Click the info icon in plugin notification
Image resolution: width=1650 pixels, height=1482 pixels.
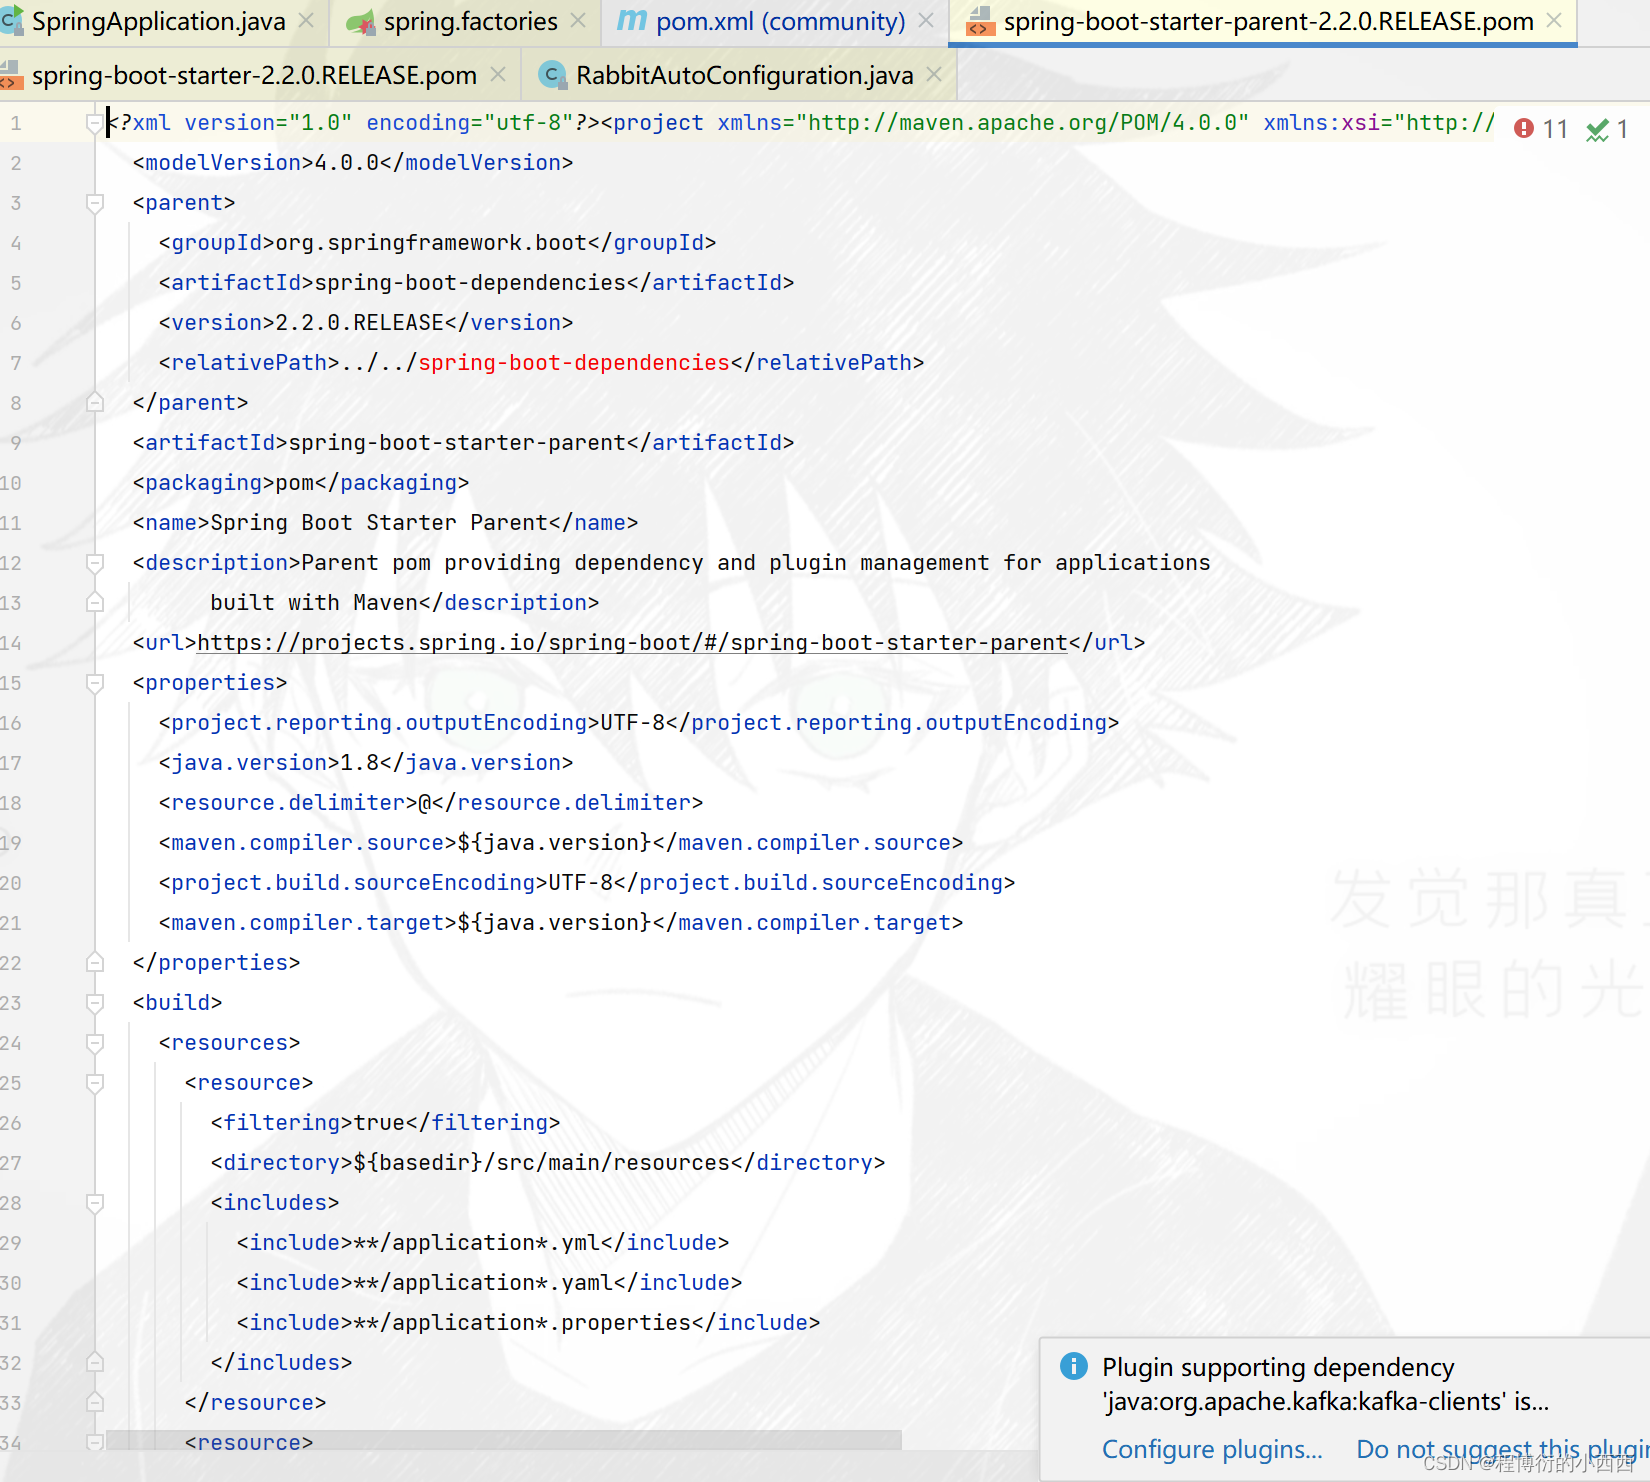click(x=1073, y=1366)
